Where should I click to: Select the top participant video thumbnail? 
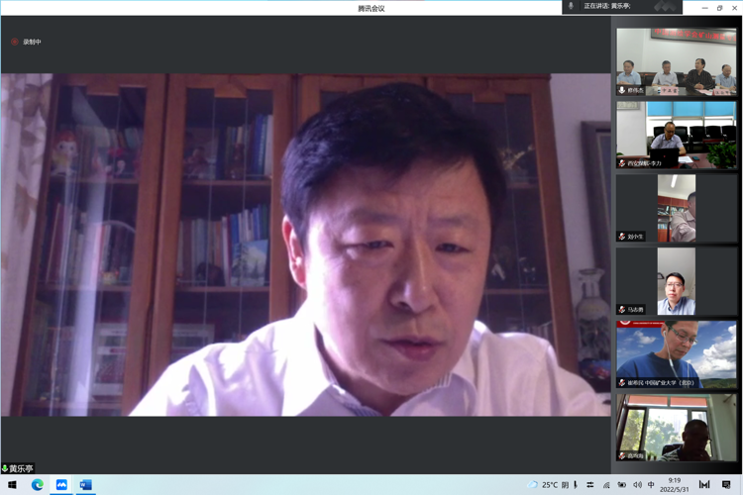pyautogui.click(x=676, y=61)
